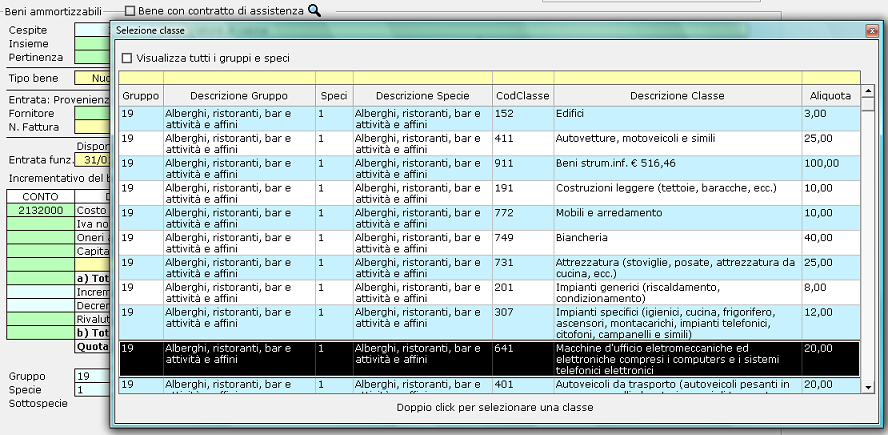Enable Bene con contratto di assistenza checkbox
The width and height of the screenshot is (888, 435).
[x=130, y=10]
